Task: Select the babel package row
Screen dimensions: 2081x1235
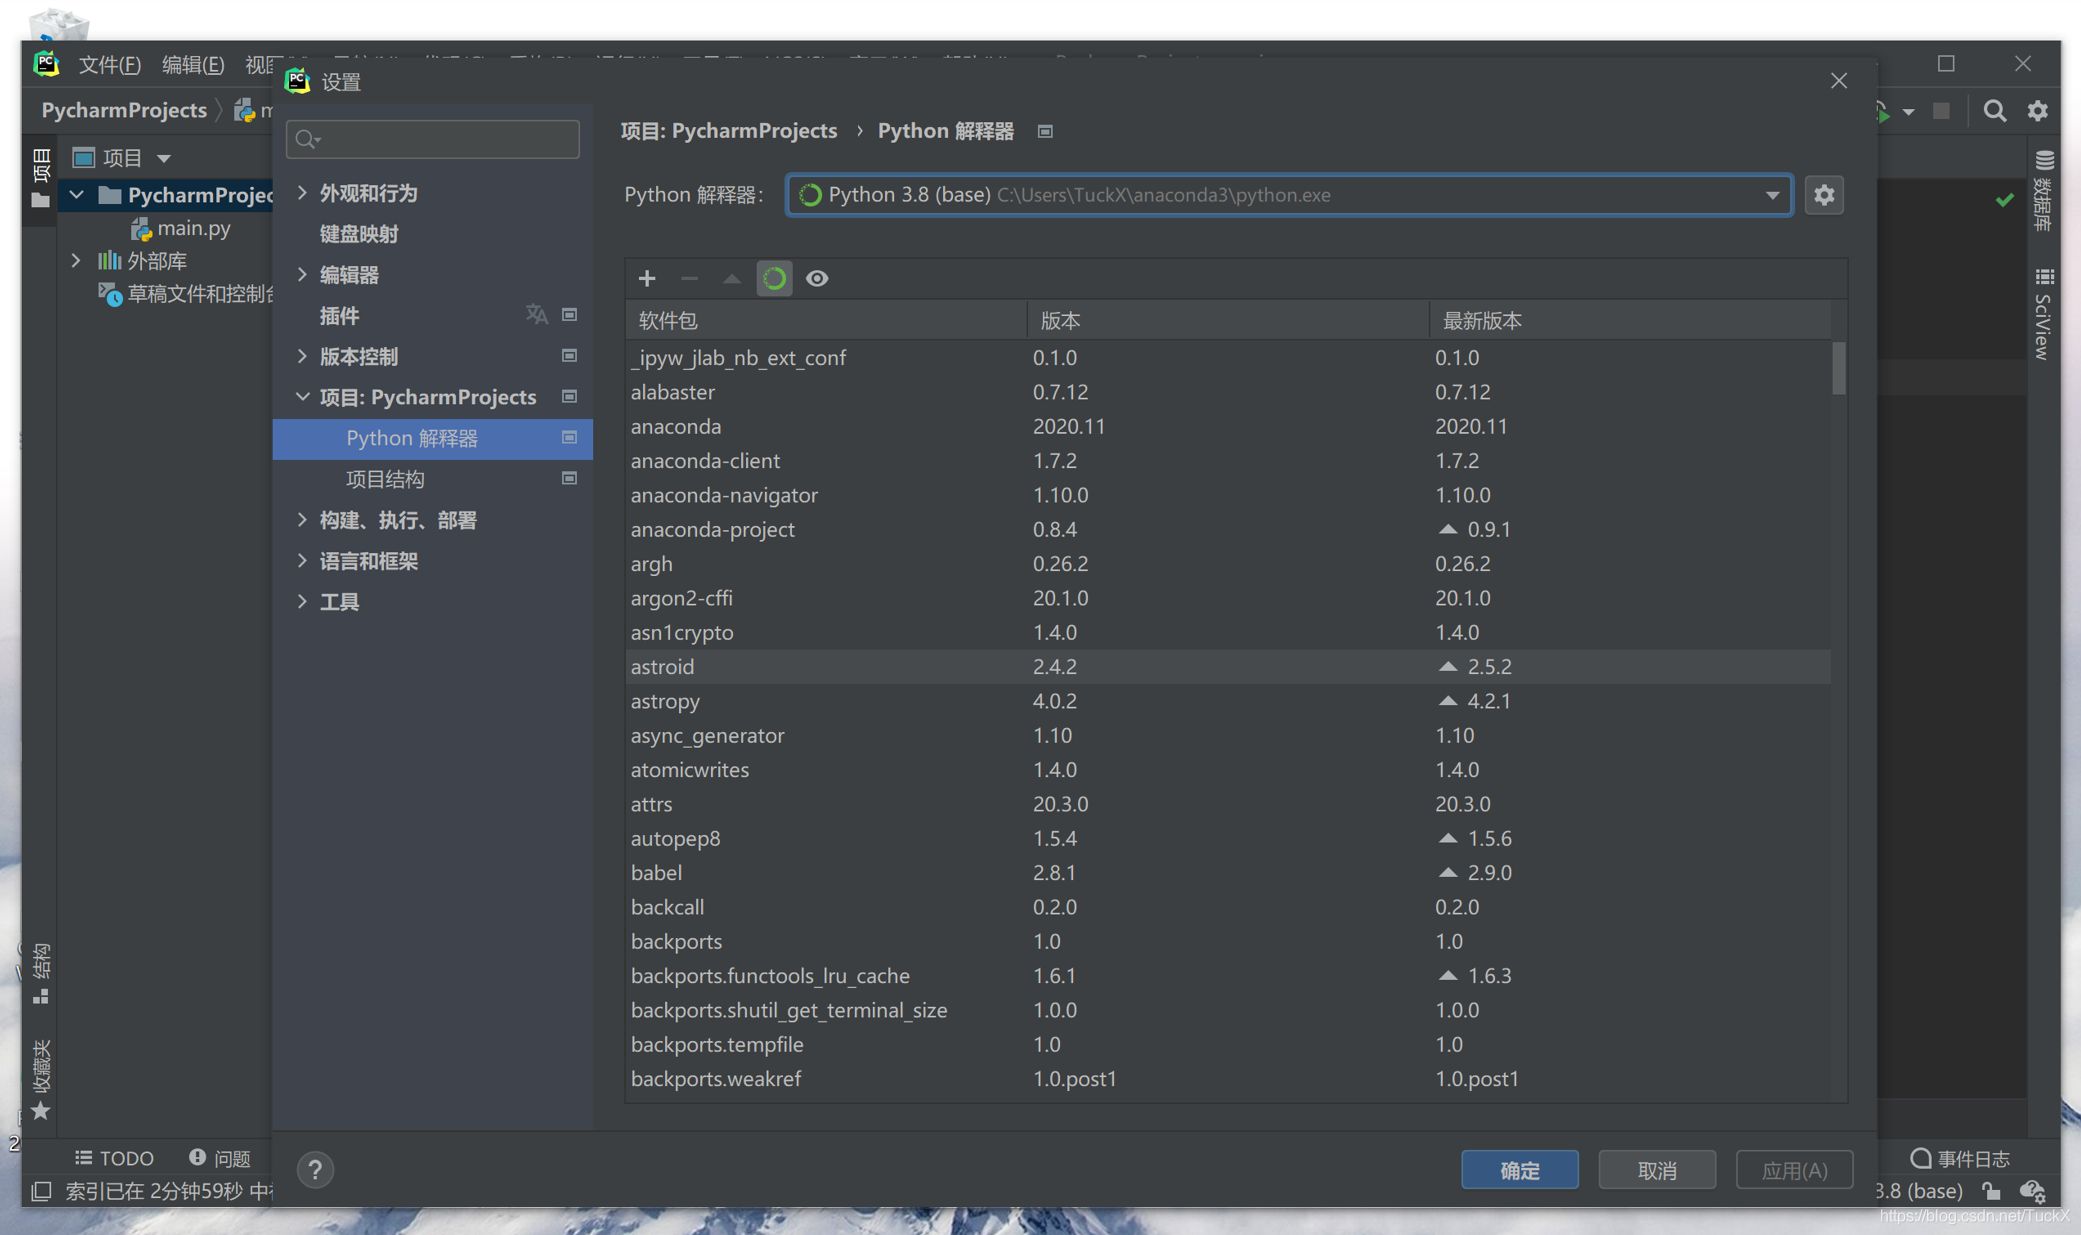Action: (1228, 872)
